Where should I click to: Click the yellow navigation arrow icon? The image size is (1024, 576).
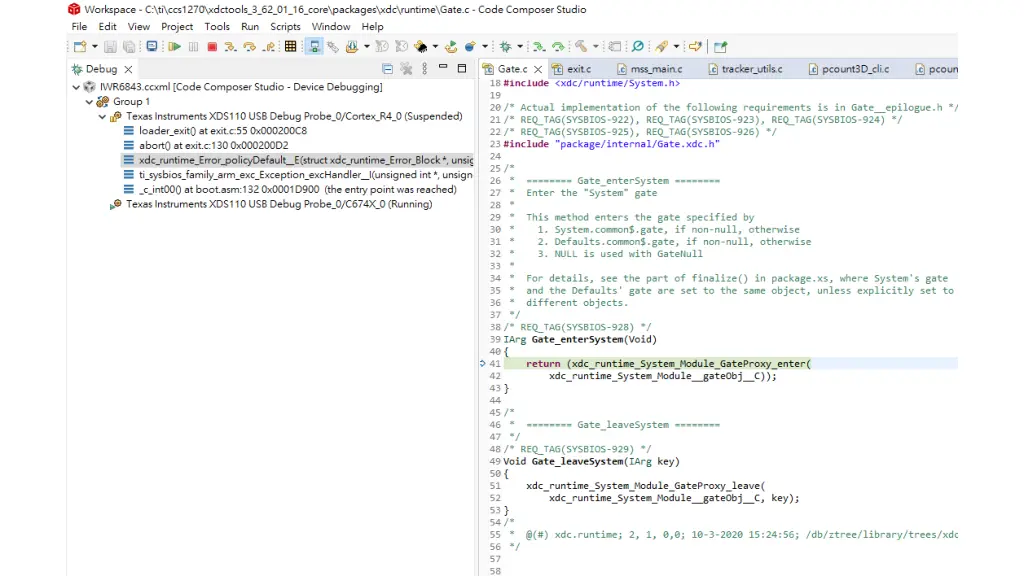(695, 46)
